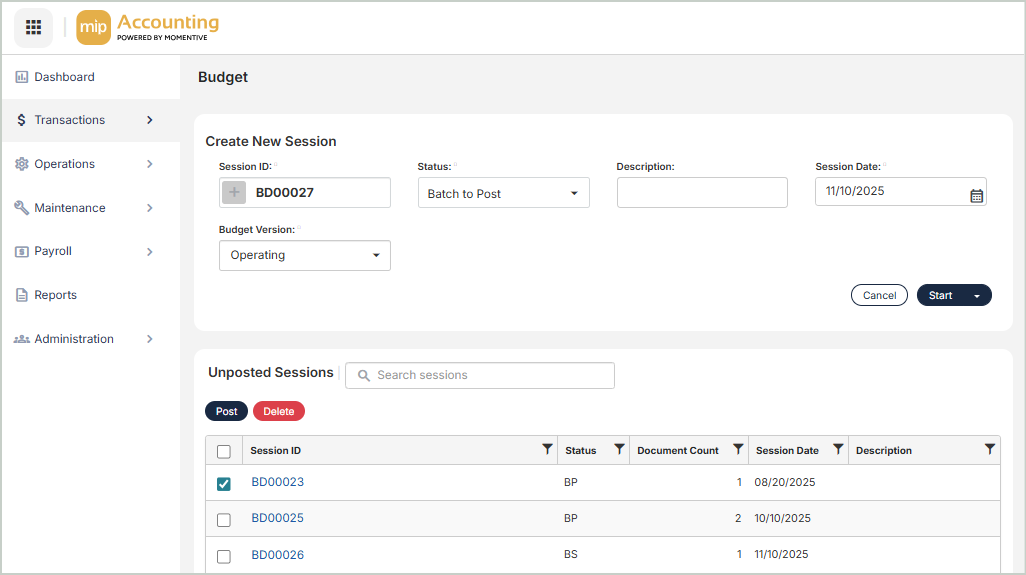
Task: Open Reports from the sidebar
Action: pyautogui.click(x=55, y=295)
